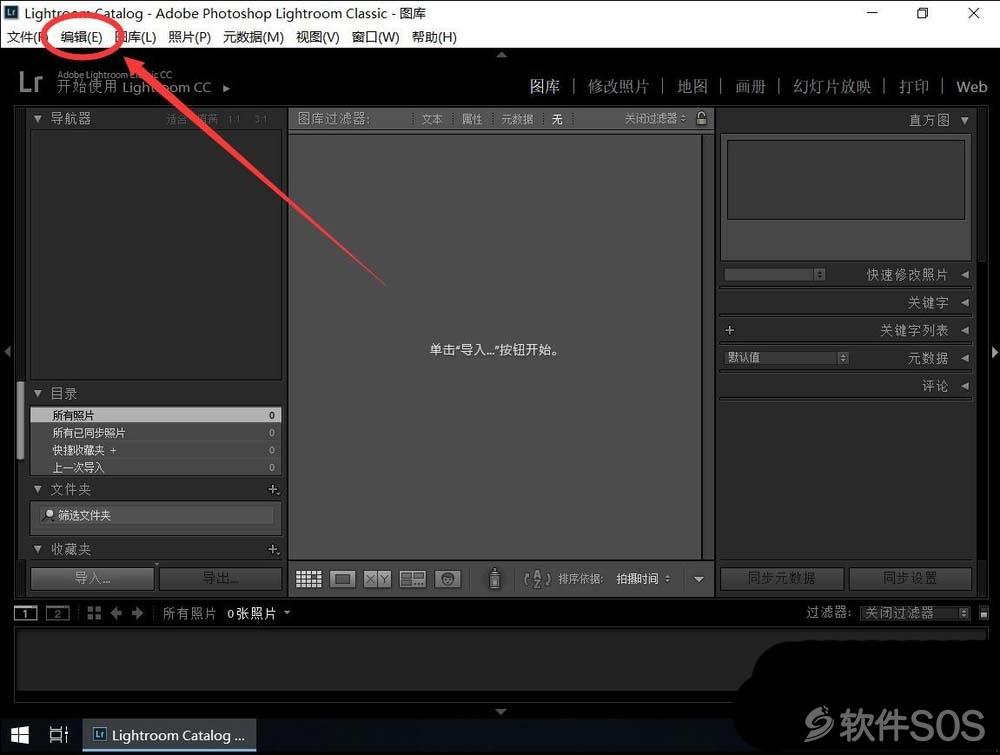Switch to grid view in the toolbar
This screenshot has height=755, width=1000.
click(x=309, y=579)
